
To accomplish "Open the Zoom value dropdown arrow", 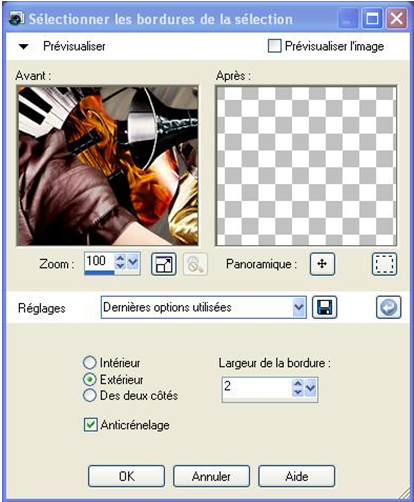I will [133, 262].
